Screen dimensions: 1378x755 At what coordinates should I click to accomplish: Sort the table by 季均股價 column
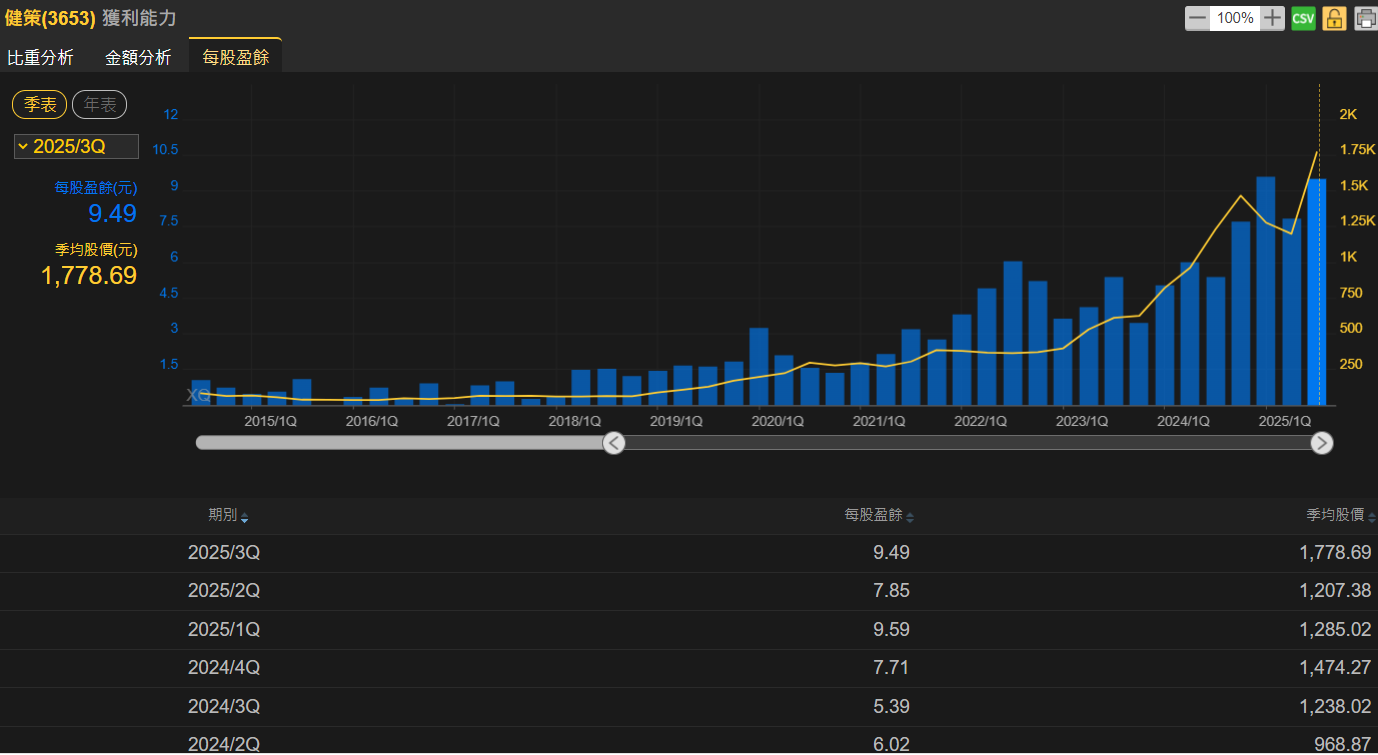[x=1341, y=516]
